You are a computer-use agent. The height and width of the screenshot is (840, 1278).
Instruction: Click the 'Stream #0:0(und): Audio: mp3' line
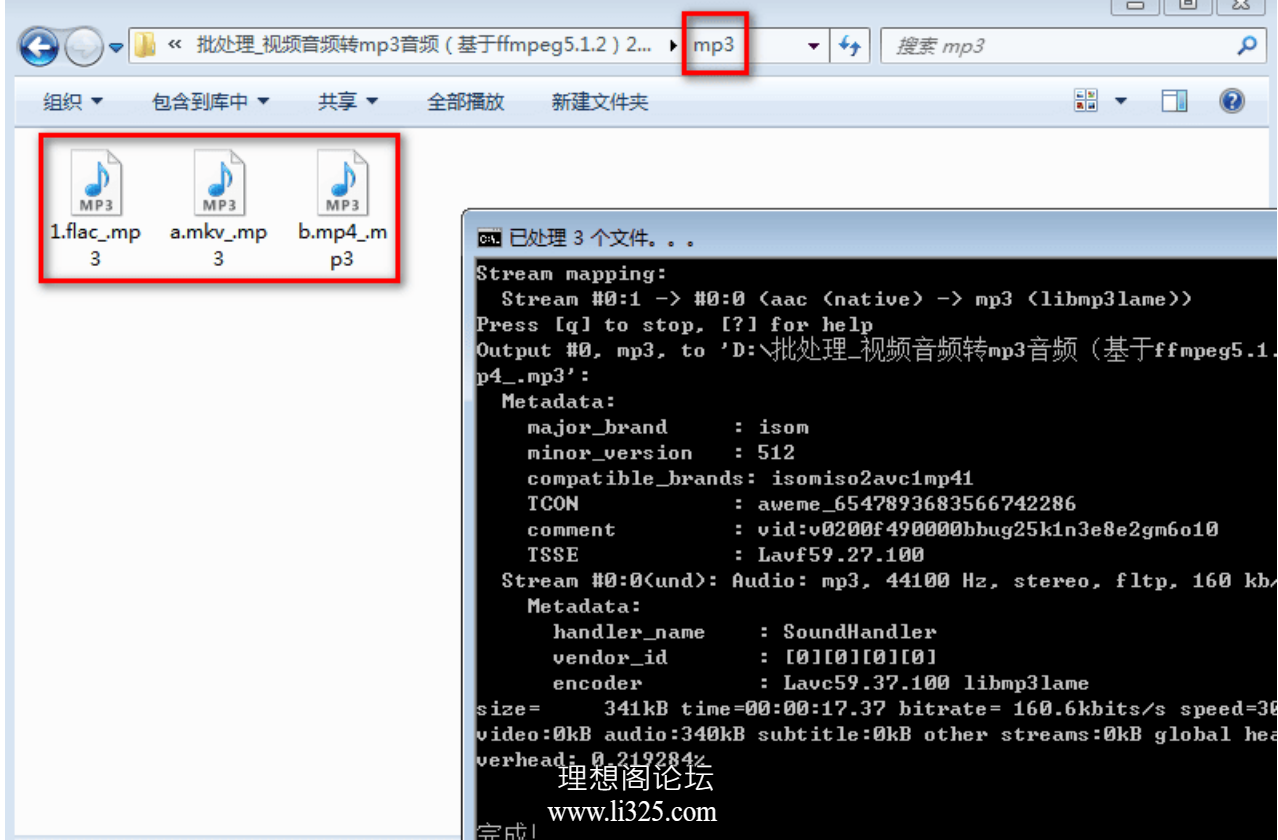pyautogui.click(x=889, y=580)
